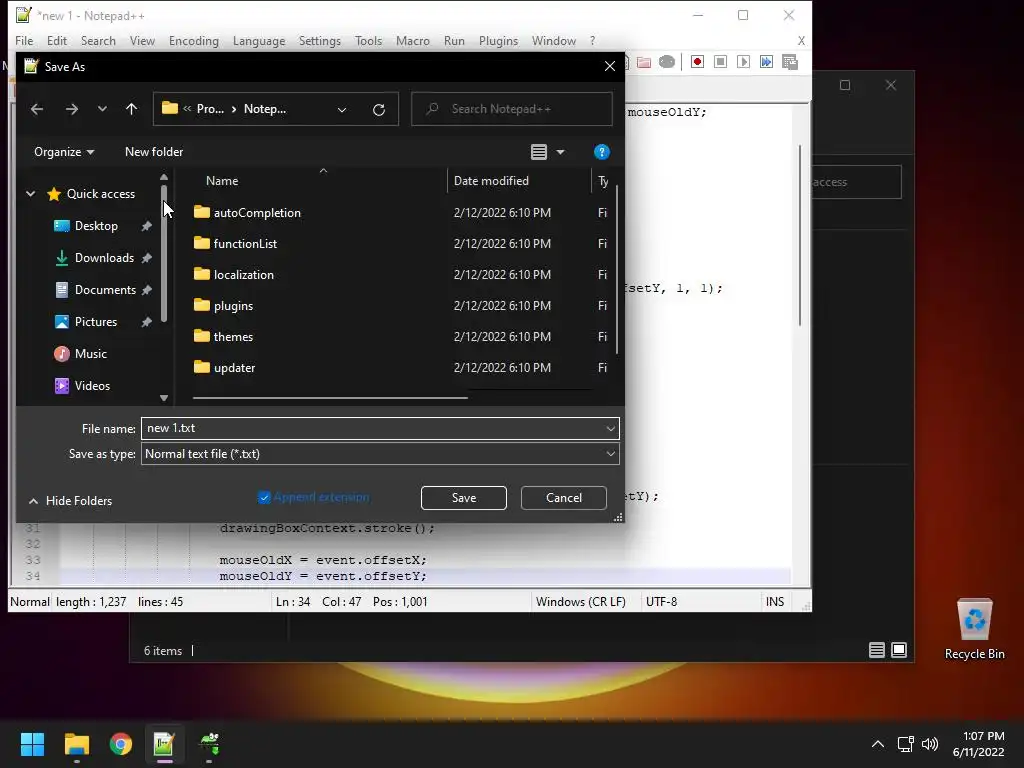This screenshot has height=768, width=1024.
Task: Click the Notepad++ taskbar icon
Action: point(164,744)
